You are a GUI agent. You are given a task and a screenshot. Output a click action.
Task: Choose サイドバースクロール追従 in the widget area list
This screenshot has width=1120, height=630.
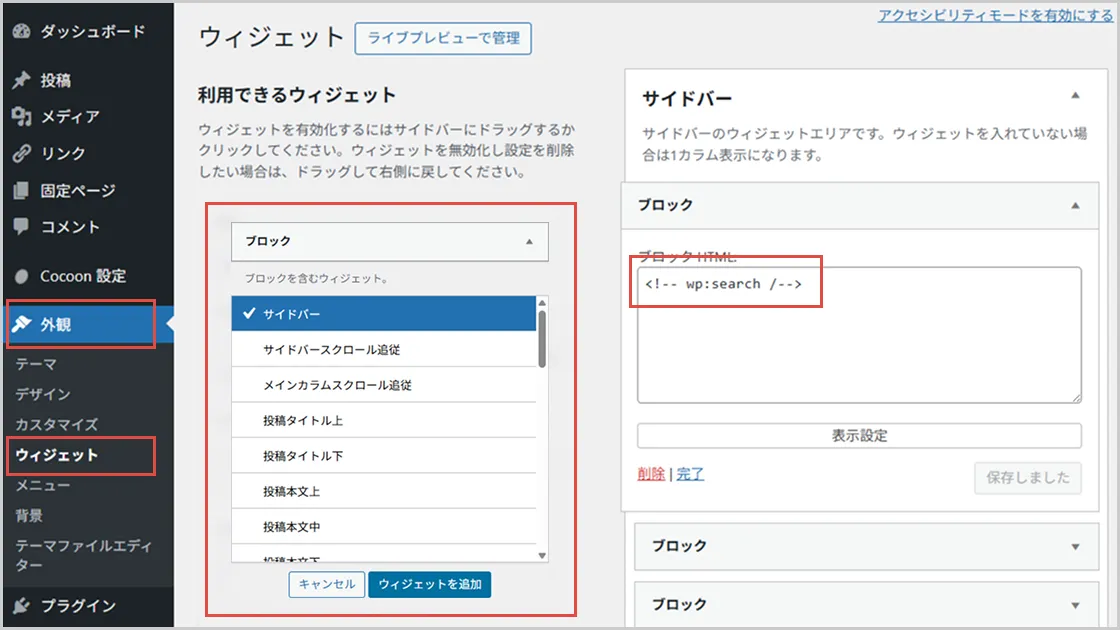coord(385,350)
